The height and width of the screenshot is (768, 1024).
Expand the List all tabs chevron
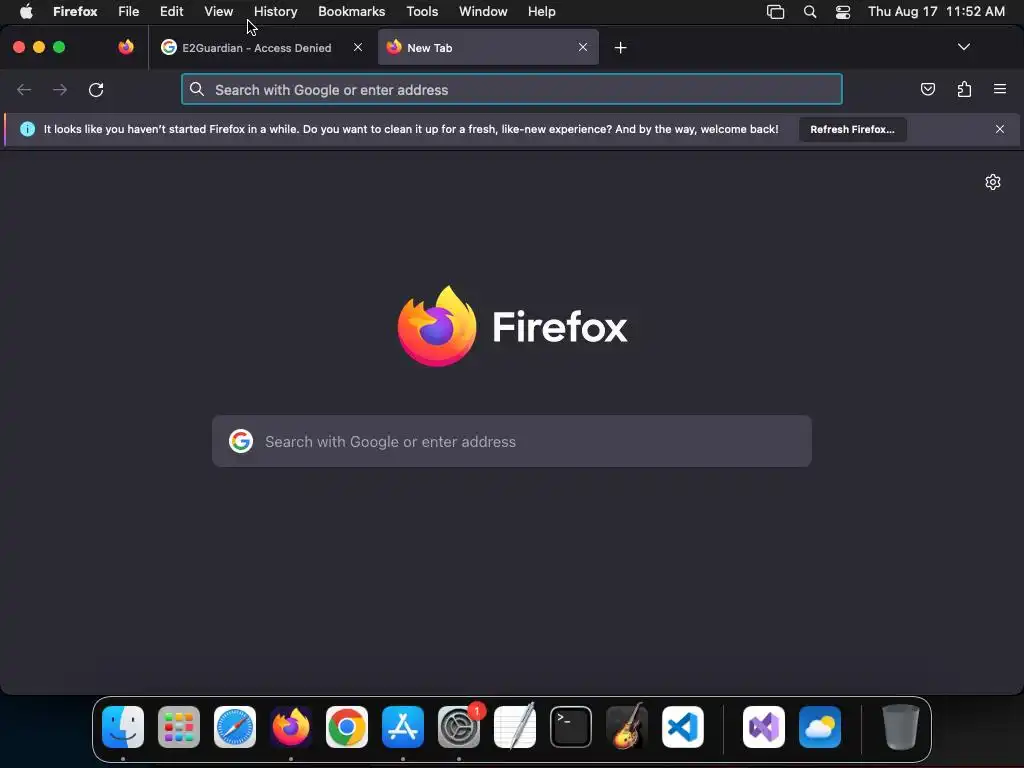click(x=963, y=47)
